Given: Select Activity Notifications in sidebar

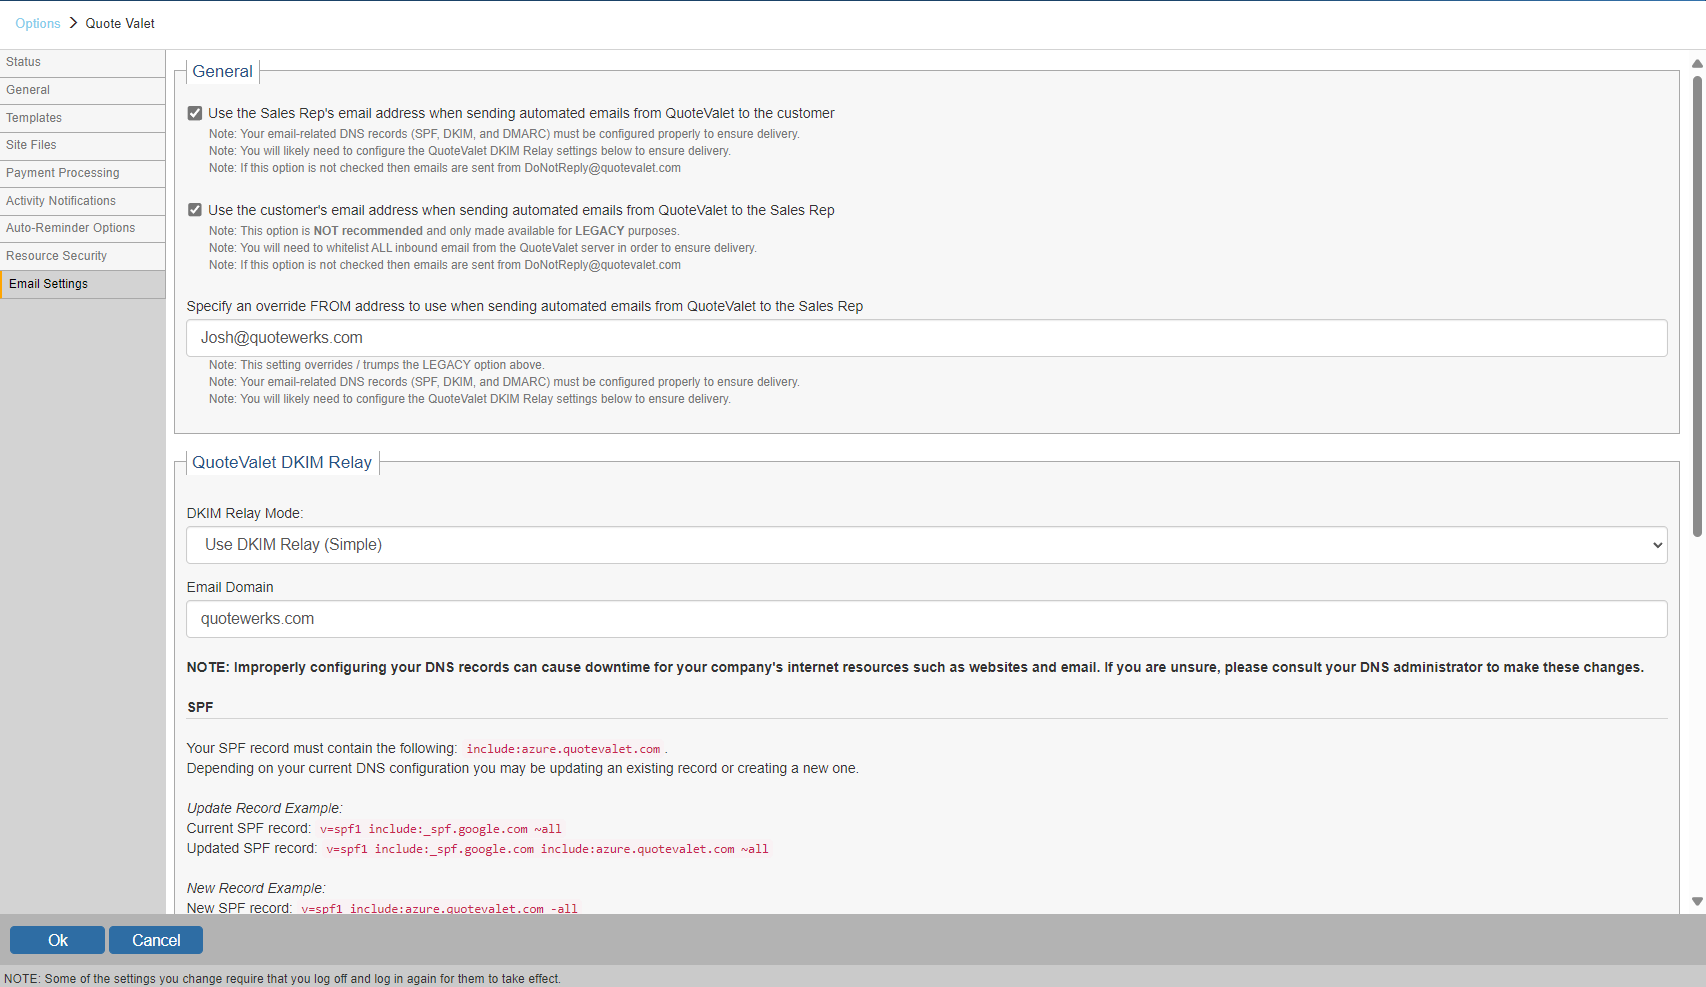Looking at the screenshot, I should tap(61, 201).
